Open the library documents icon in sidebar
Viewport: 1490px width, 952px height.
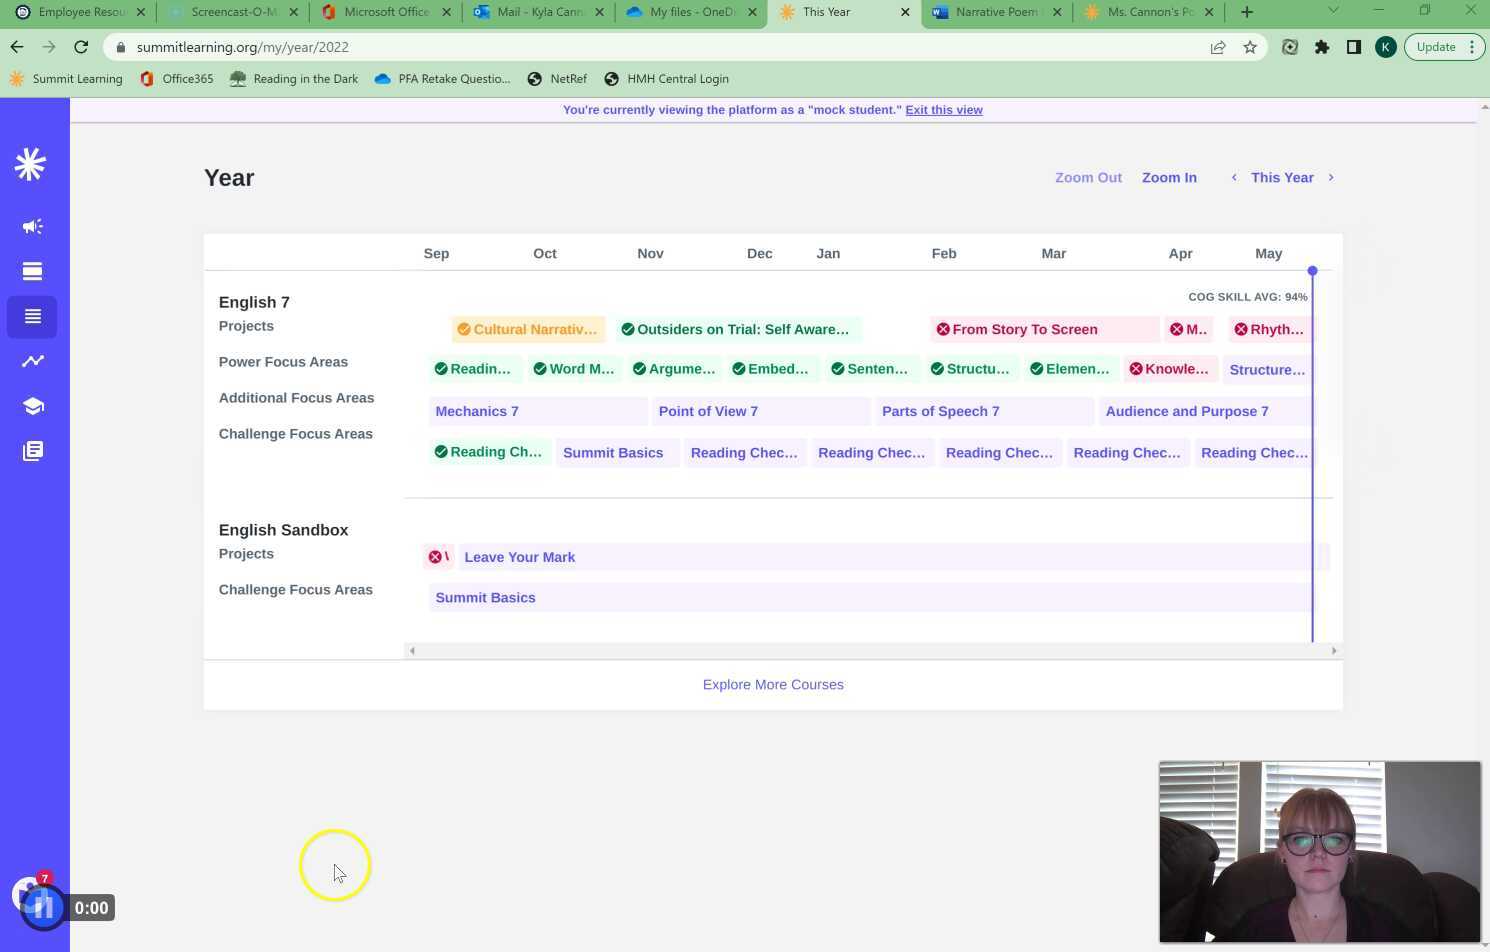33,451
